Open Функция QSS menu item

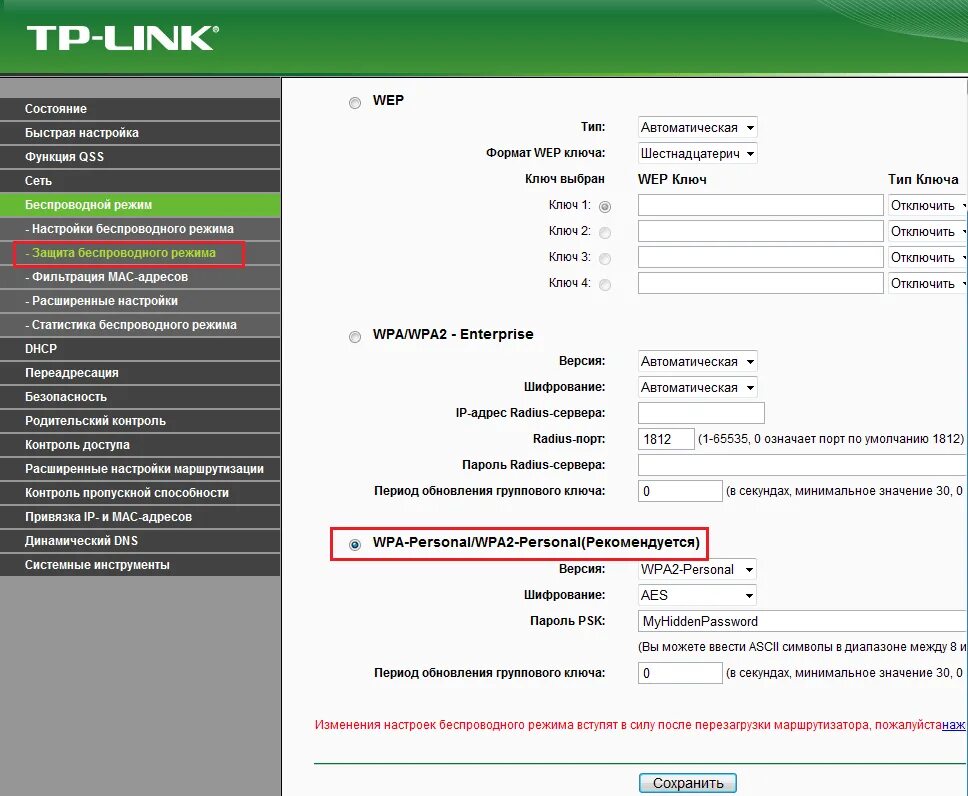pos(140,157)
